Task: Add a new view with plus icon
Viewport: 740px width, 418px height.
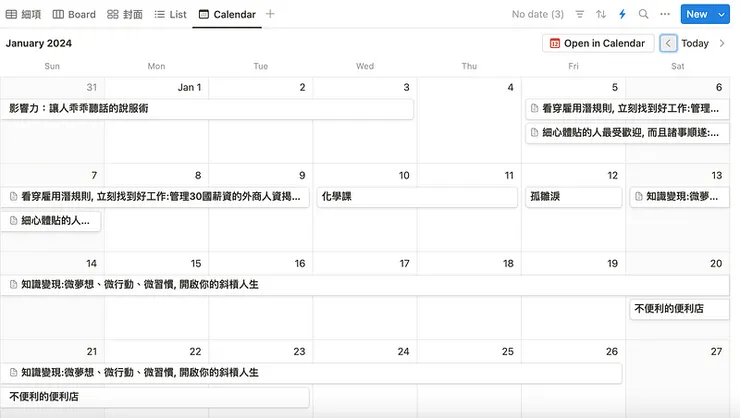Action: [x=270, y=14]
